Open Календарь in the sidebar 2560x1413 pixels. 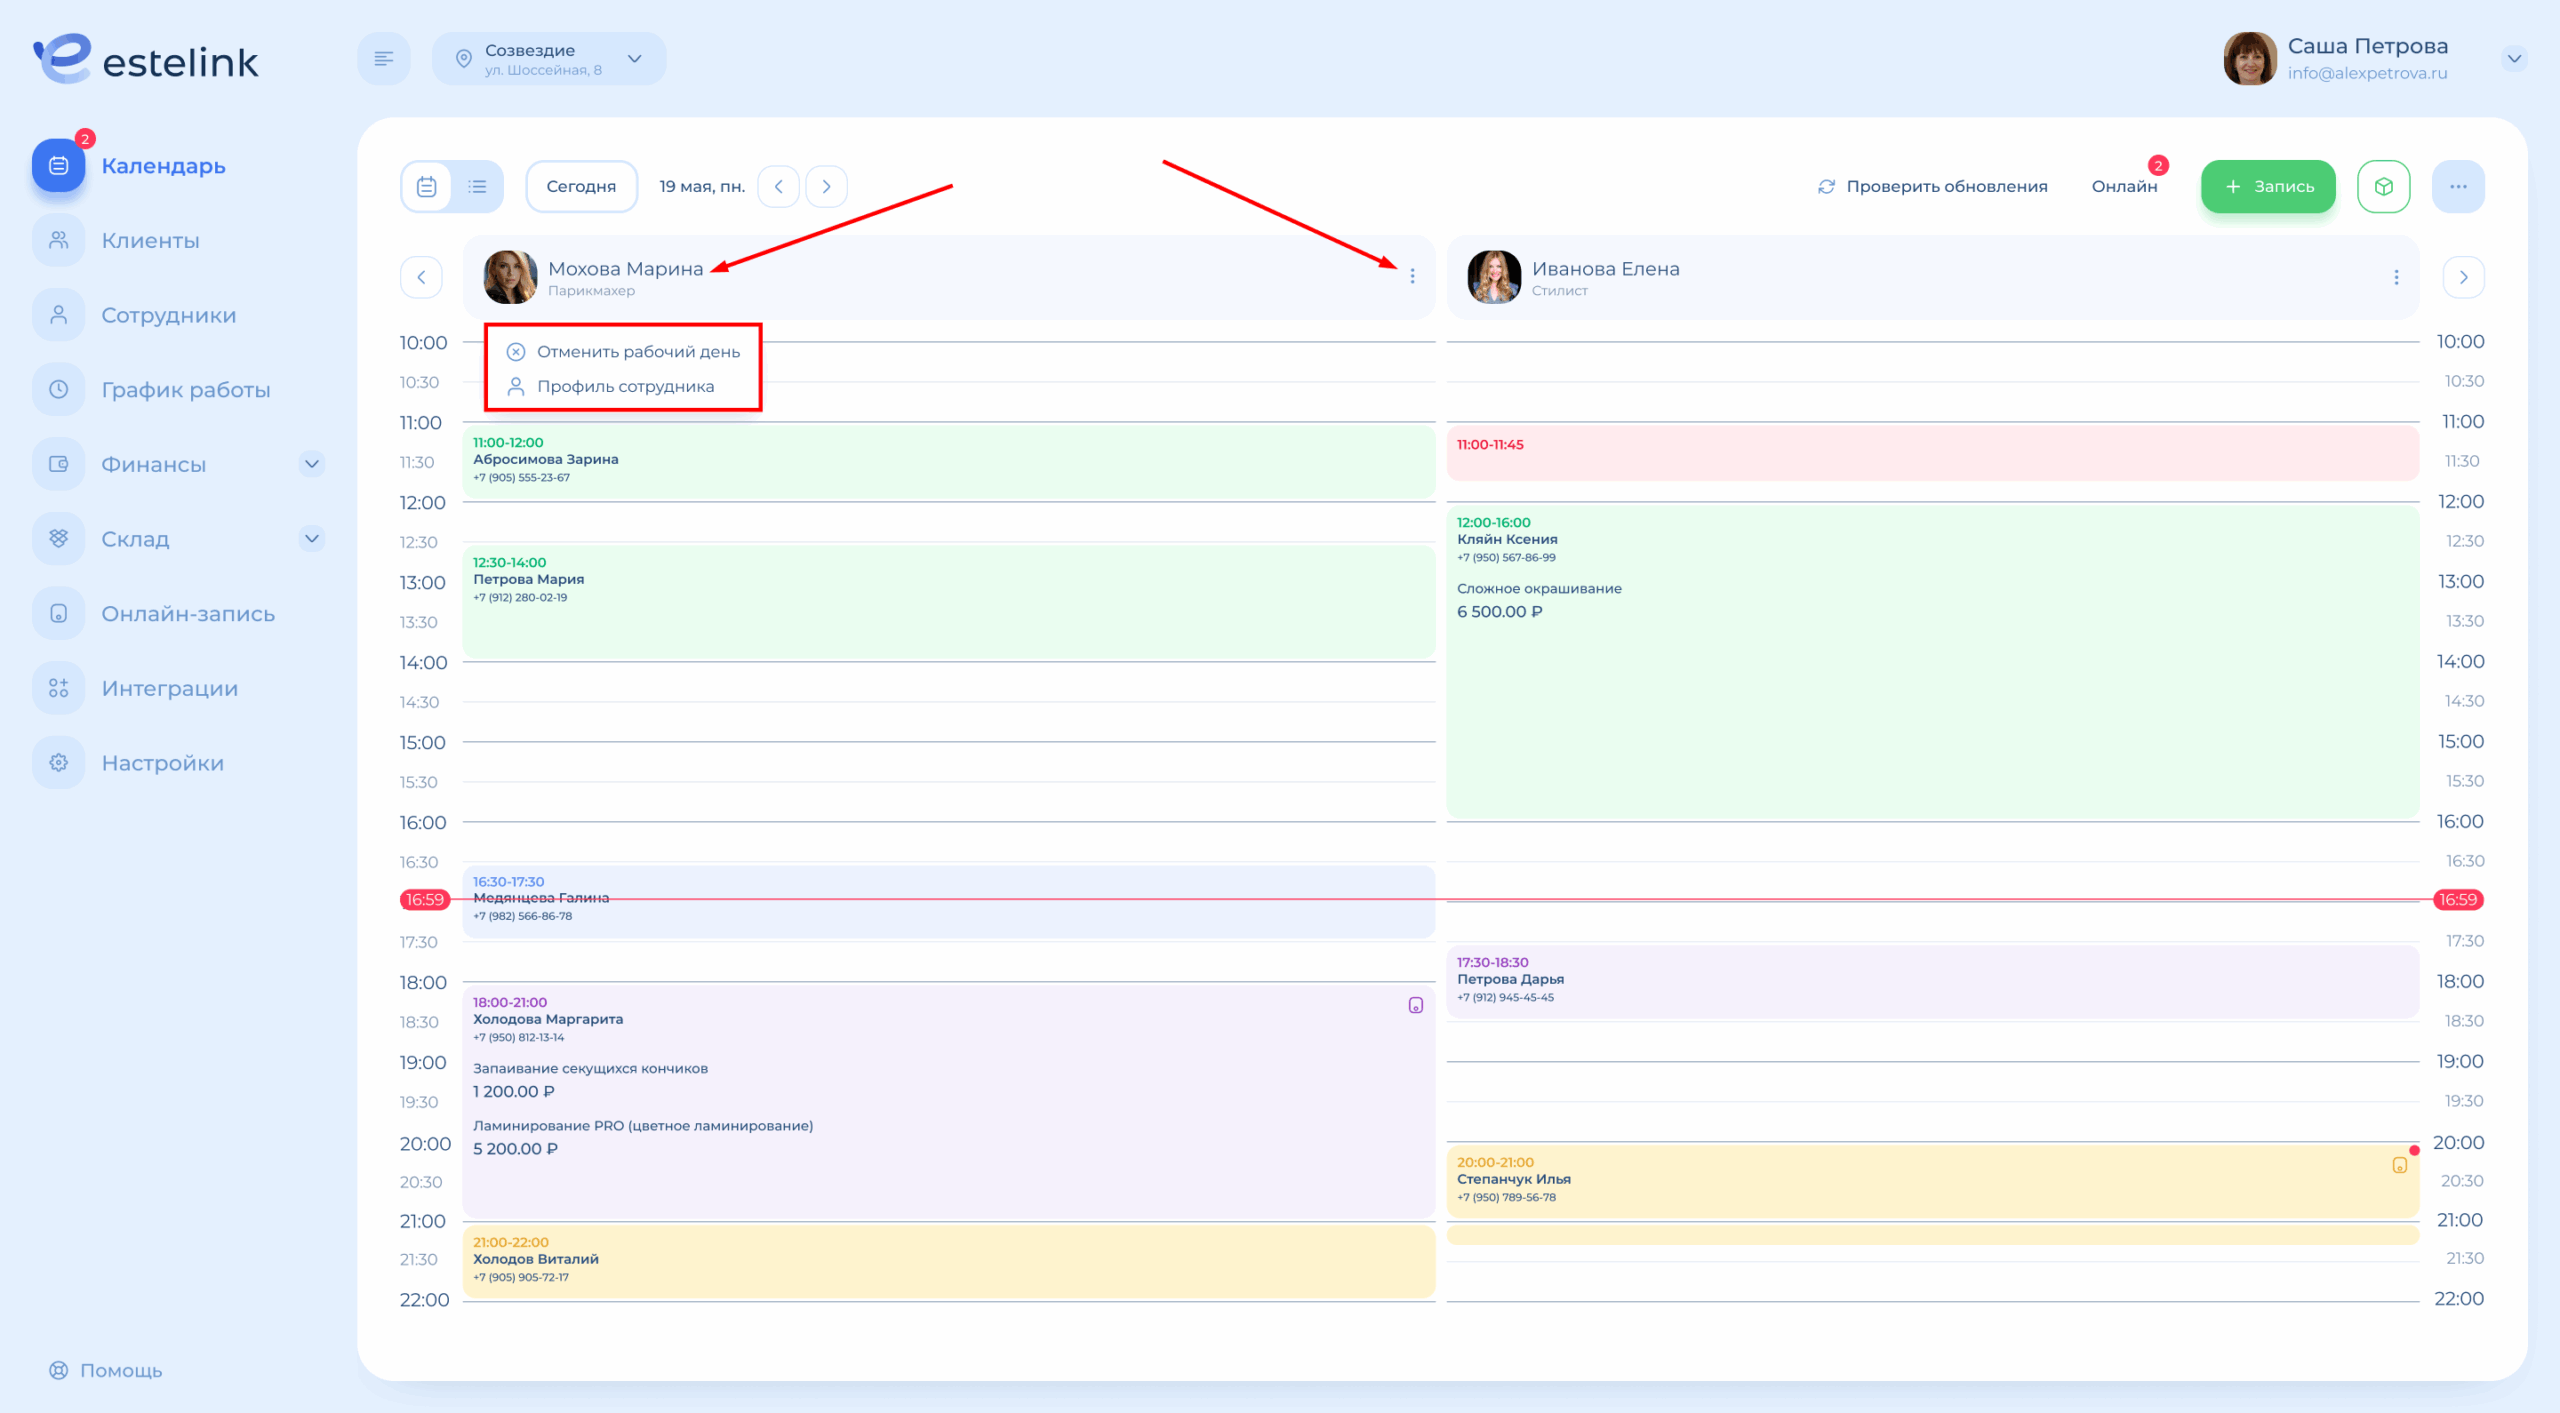coord(164,166)
